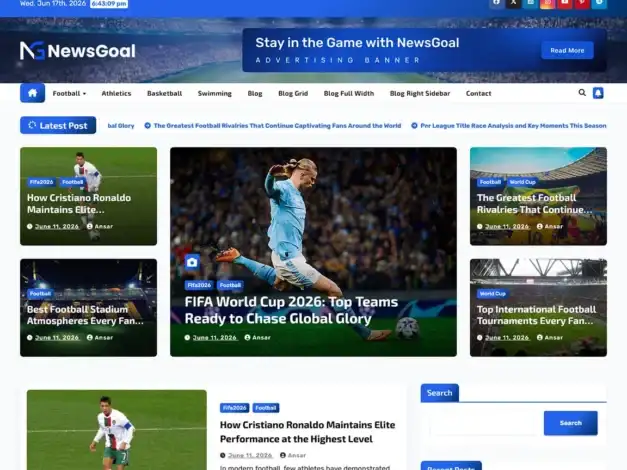Open the Blog Grid menu item
This screenshot has width=627, height=470.
293,93
